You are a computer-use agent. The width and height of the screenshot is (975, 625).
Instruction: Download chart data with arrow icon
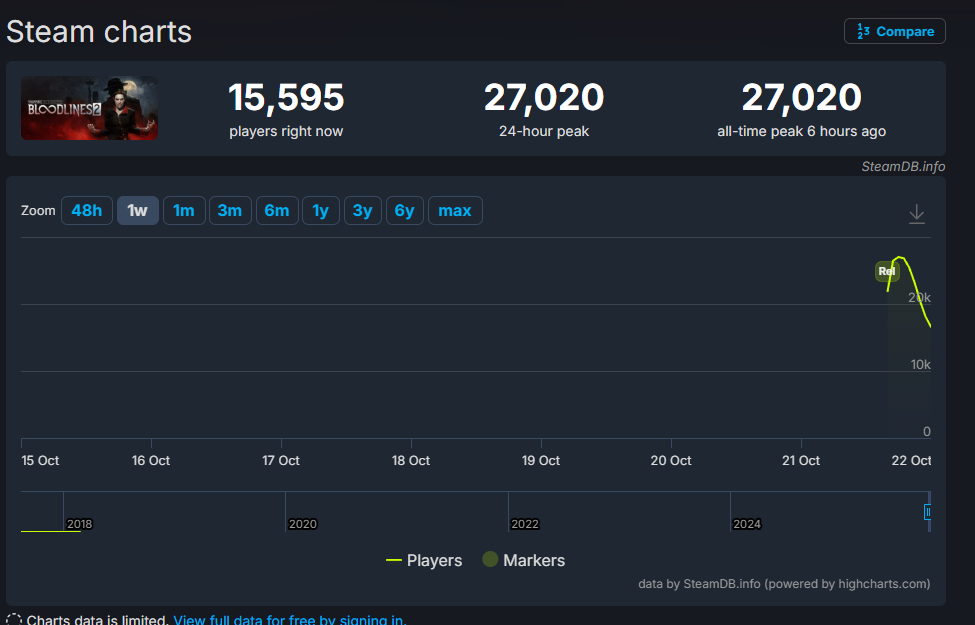coord(917,214)
